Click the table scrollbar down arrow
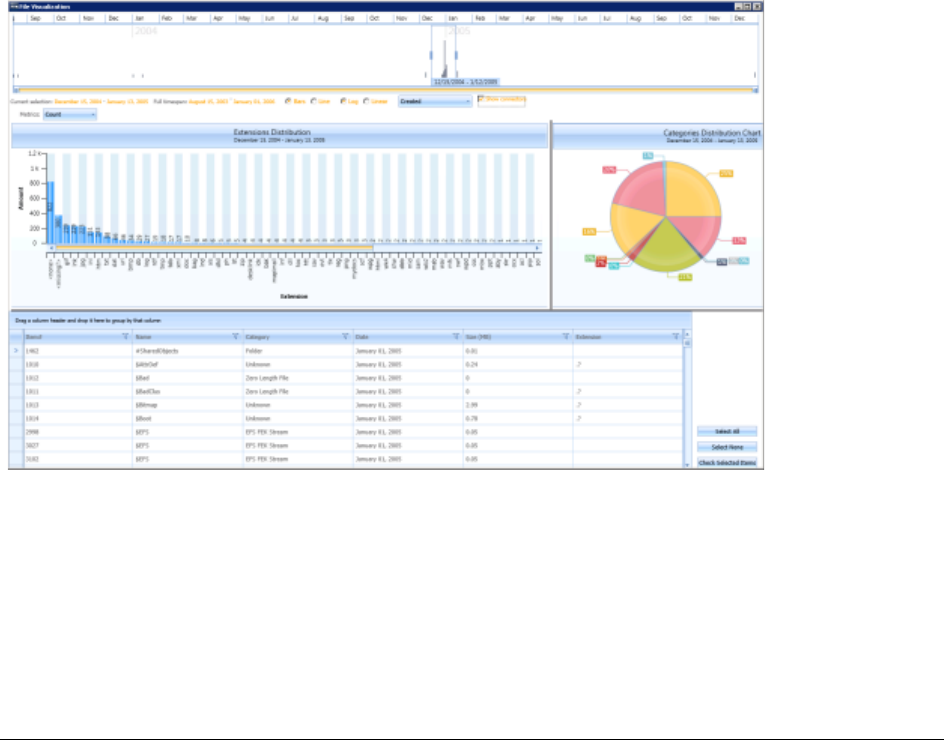 [687, 465]
